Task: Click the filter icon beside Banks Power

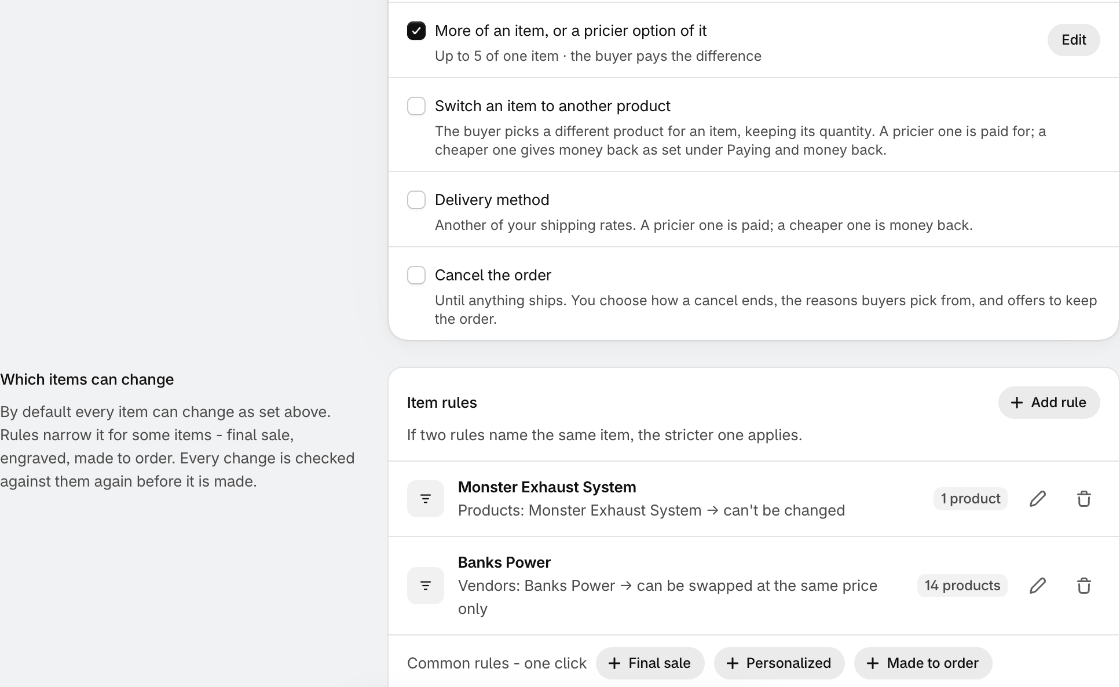Action: point(425,586)
